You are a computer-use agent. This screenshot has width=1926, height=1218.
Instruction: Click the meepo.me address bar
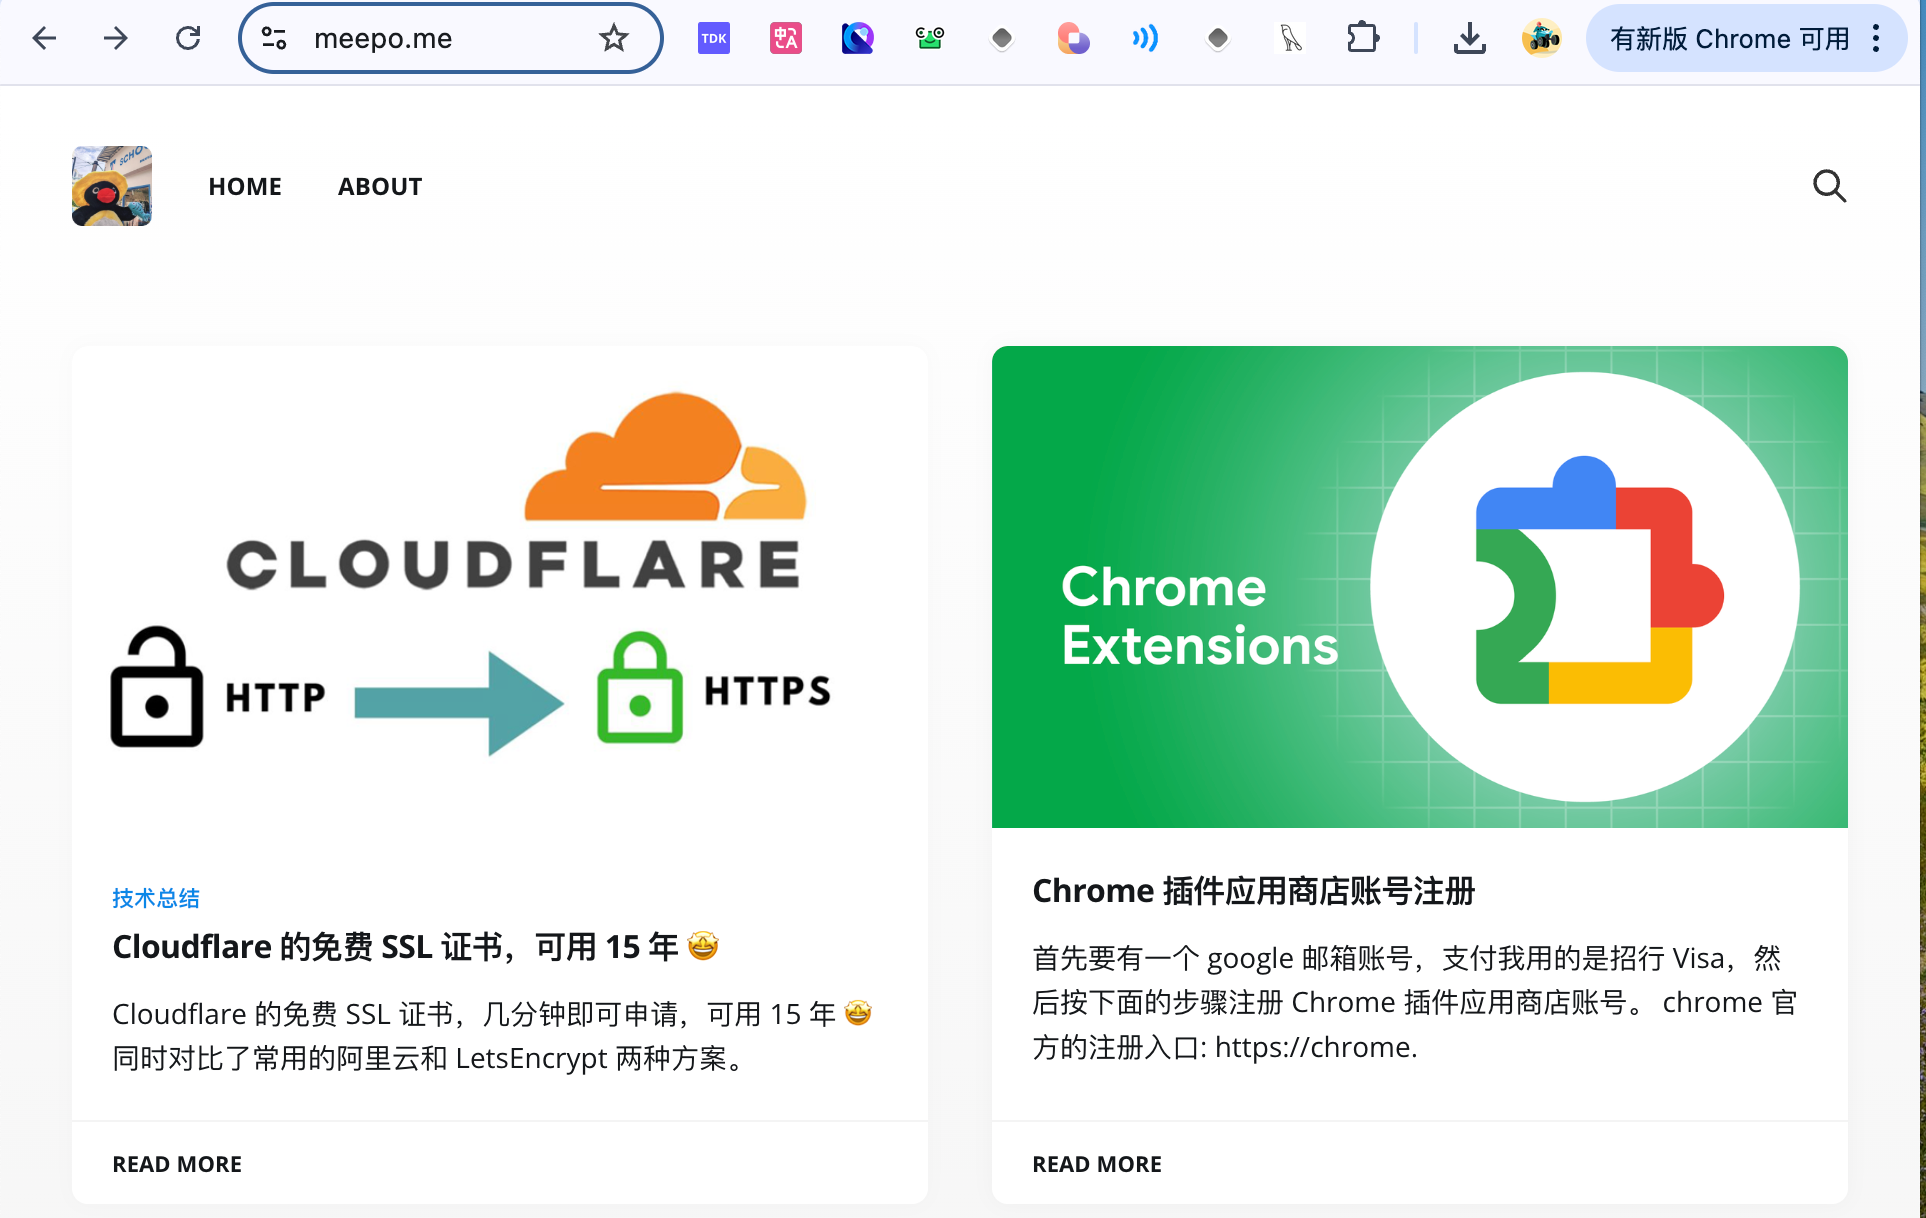(452, 39)
